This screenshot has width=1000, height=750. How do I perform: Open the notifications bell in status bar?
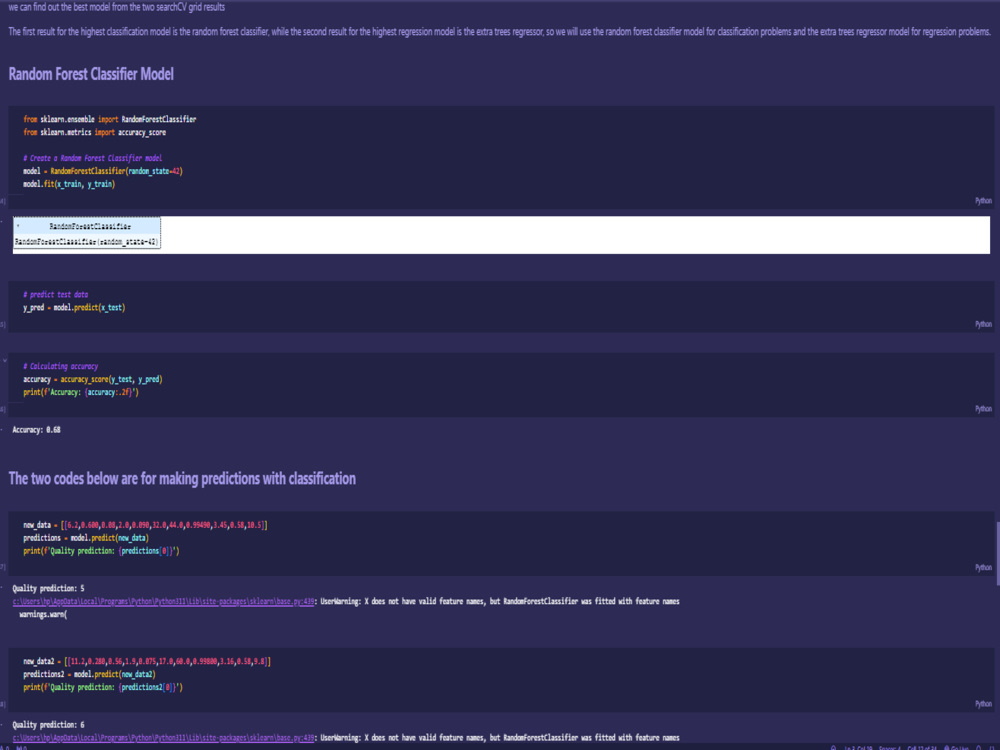[x=979, y=747]
